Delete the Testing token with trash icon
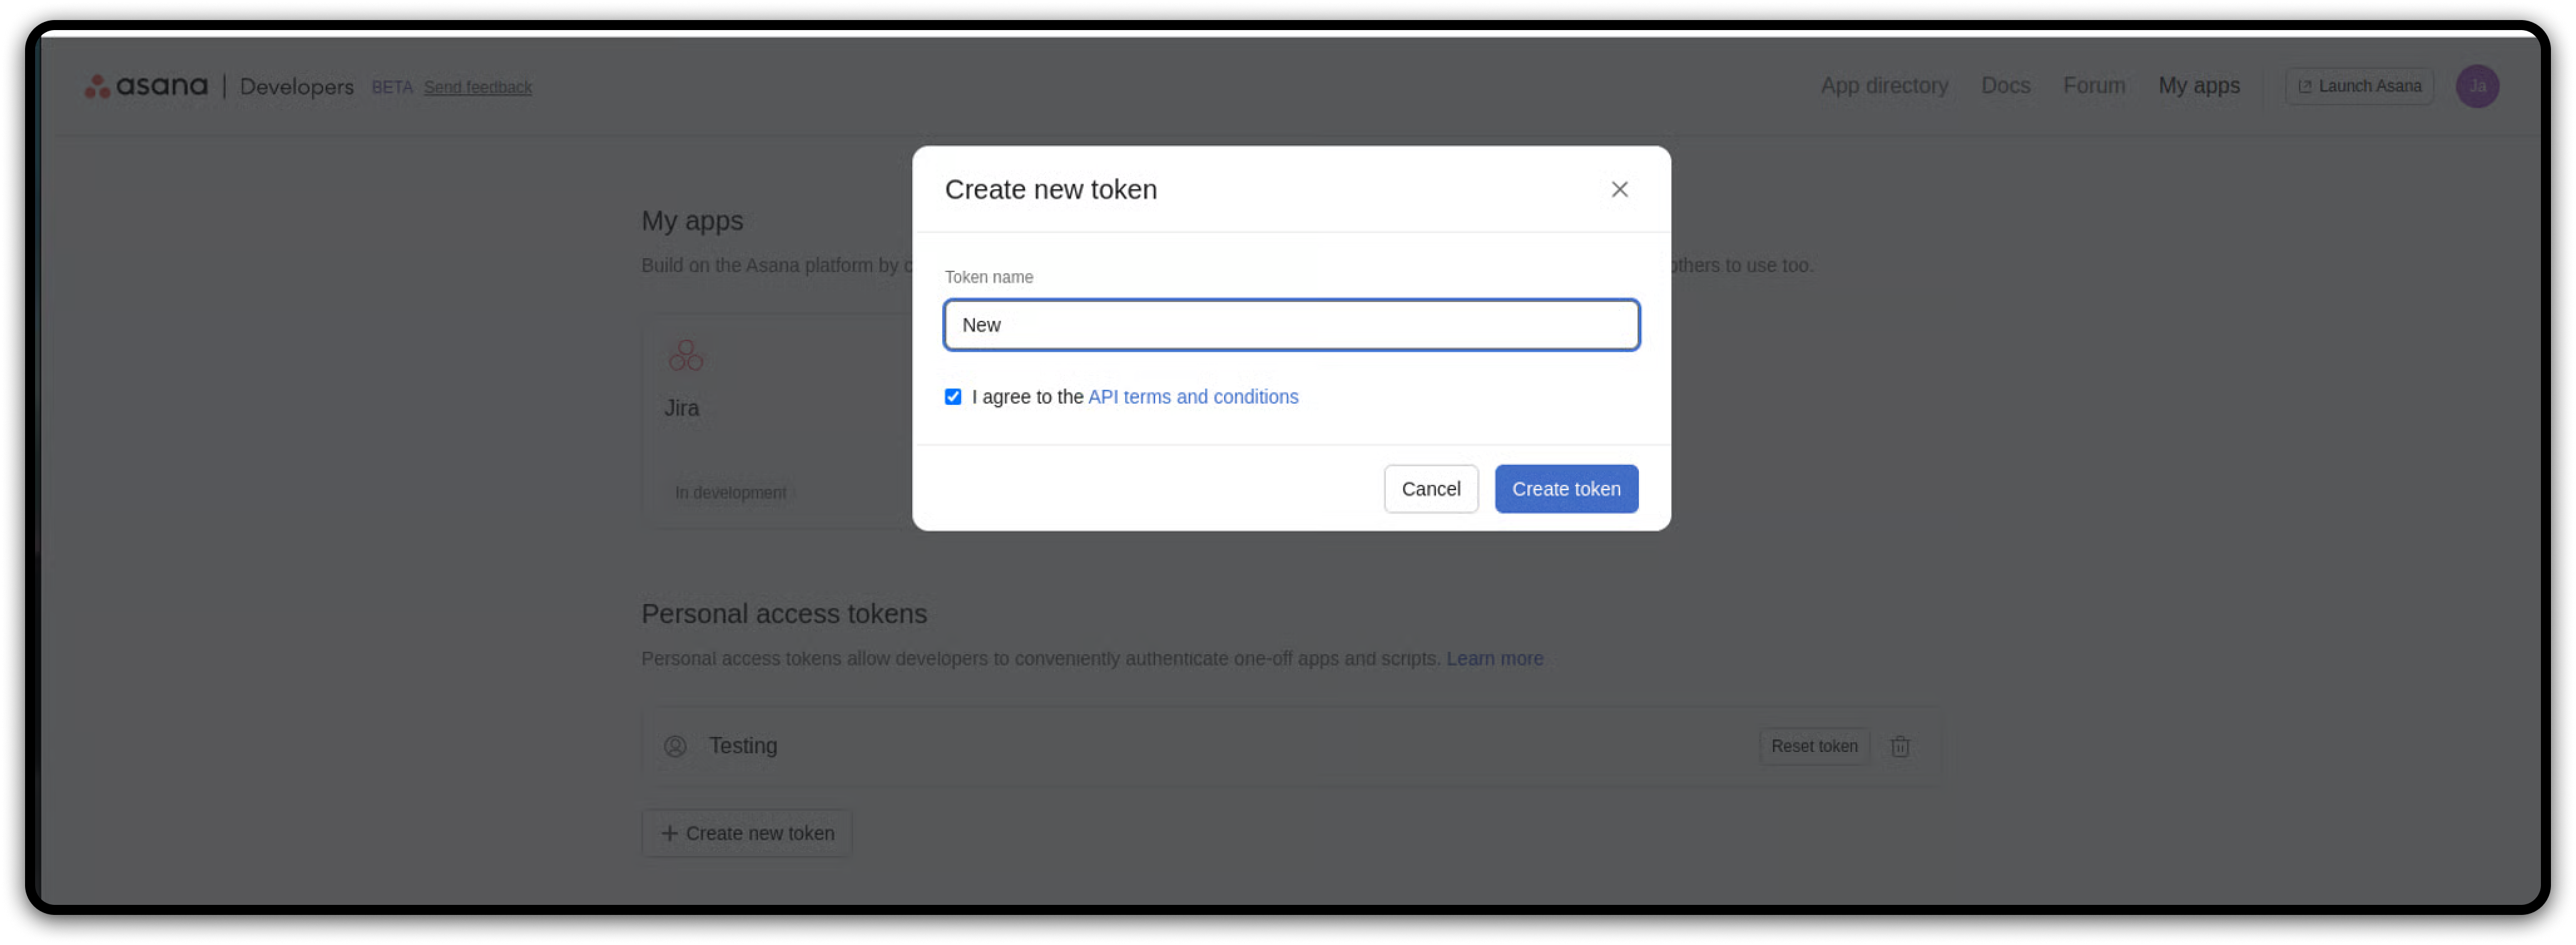 click(1899, 746)
